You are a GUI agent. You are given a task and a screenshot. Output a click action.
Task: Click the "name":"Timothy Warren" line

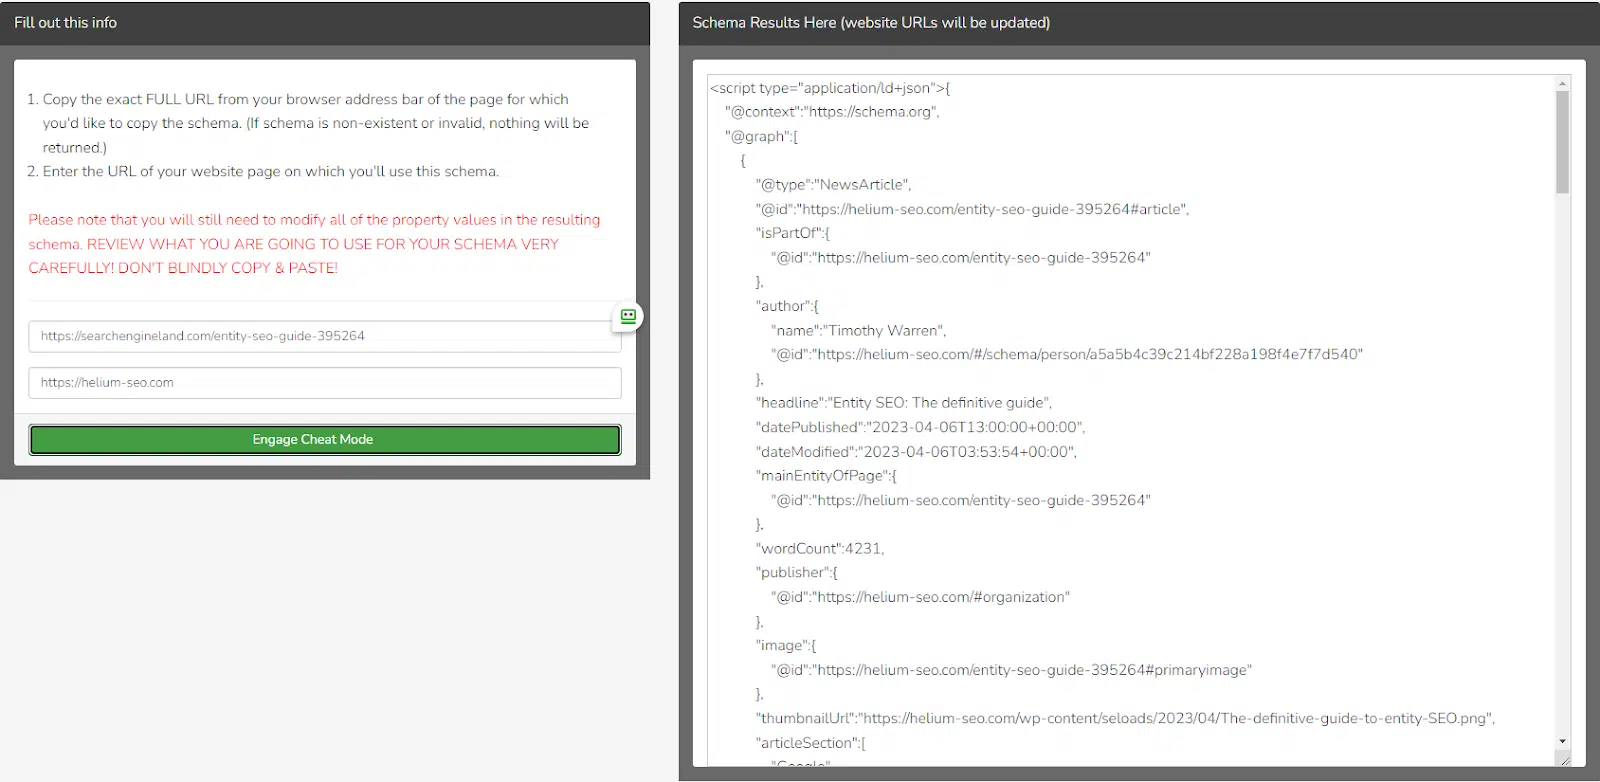point(858,330)
